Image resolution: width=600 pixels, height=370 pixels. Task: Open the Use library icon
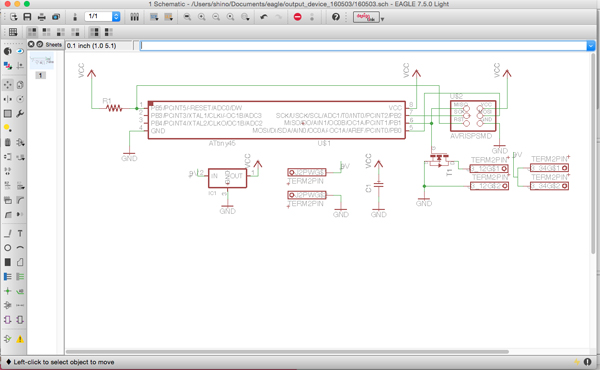pyautogui.click(x=134, y=17)
